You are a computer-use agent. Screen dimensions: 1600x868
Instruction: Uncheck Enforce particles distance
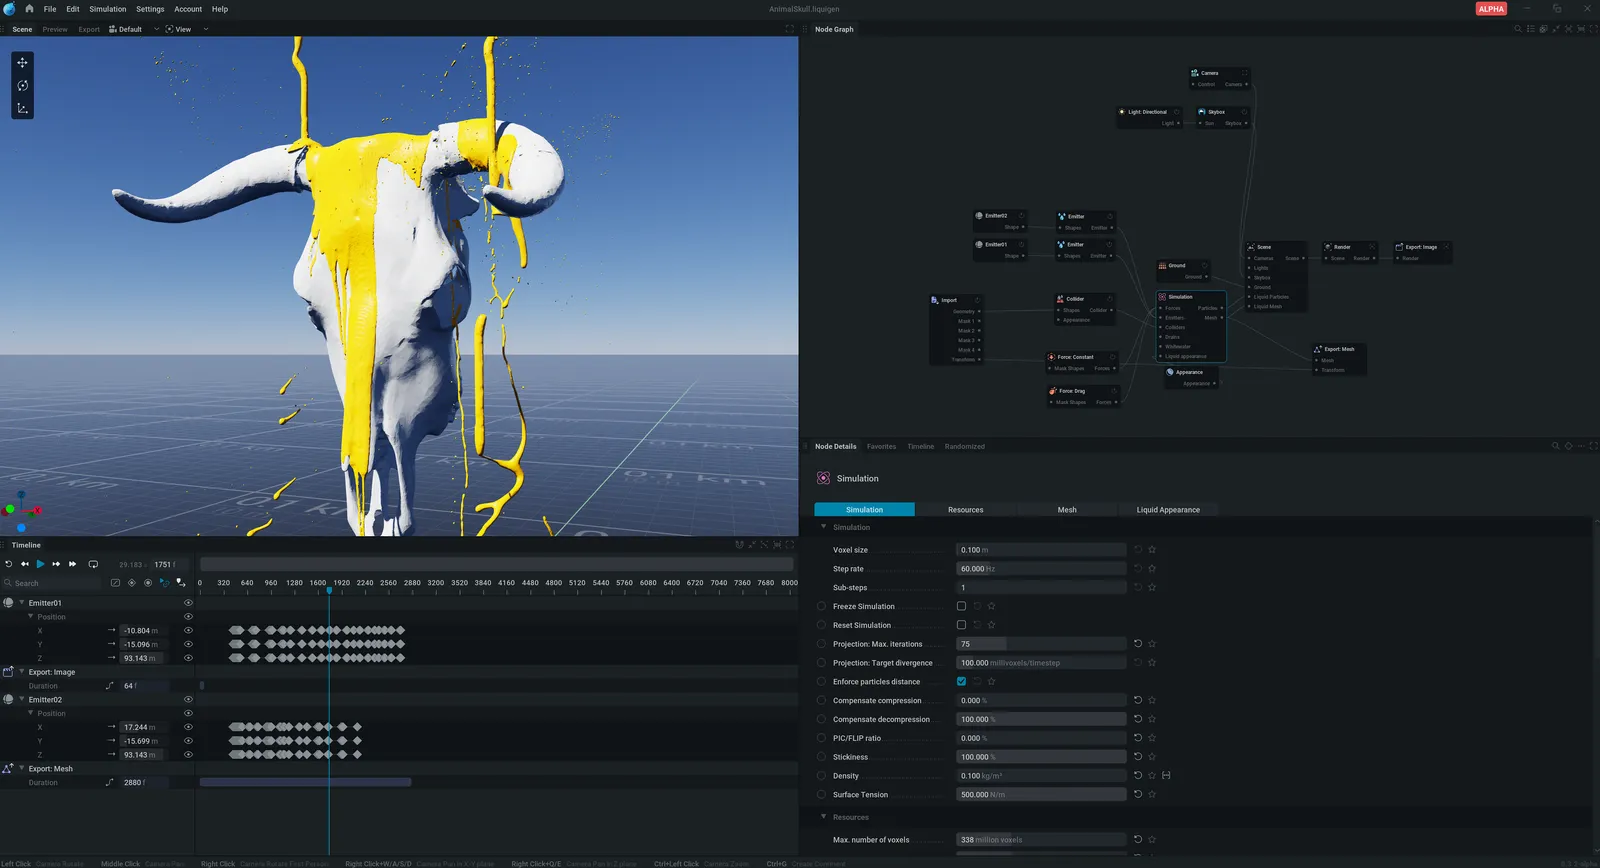(961, 682)
